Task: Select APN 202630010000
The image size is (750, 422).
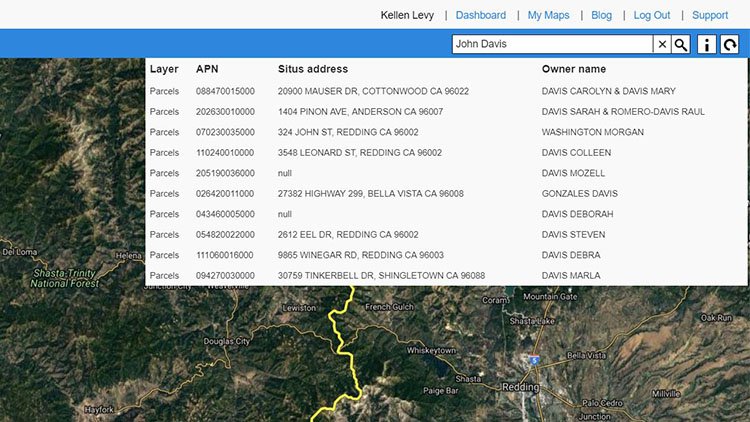Action: tap(225, 111)
